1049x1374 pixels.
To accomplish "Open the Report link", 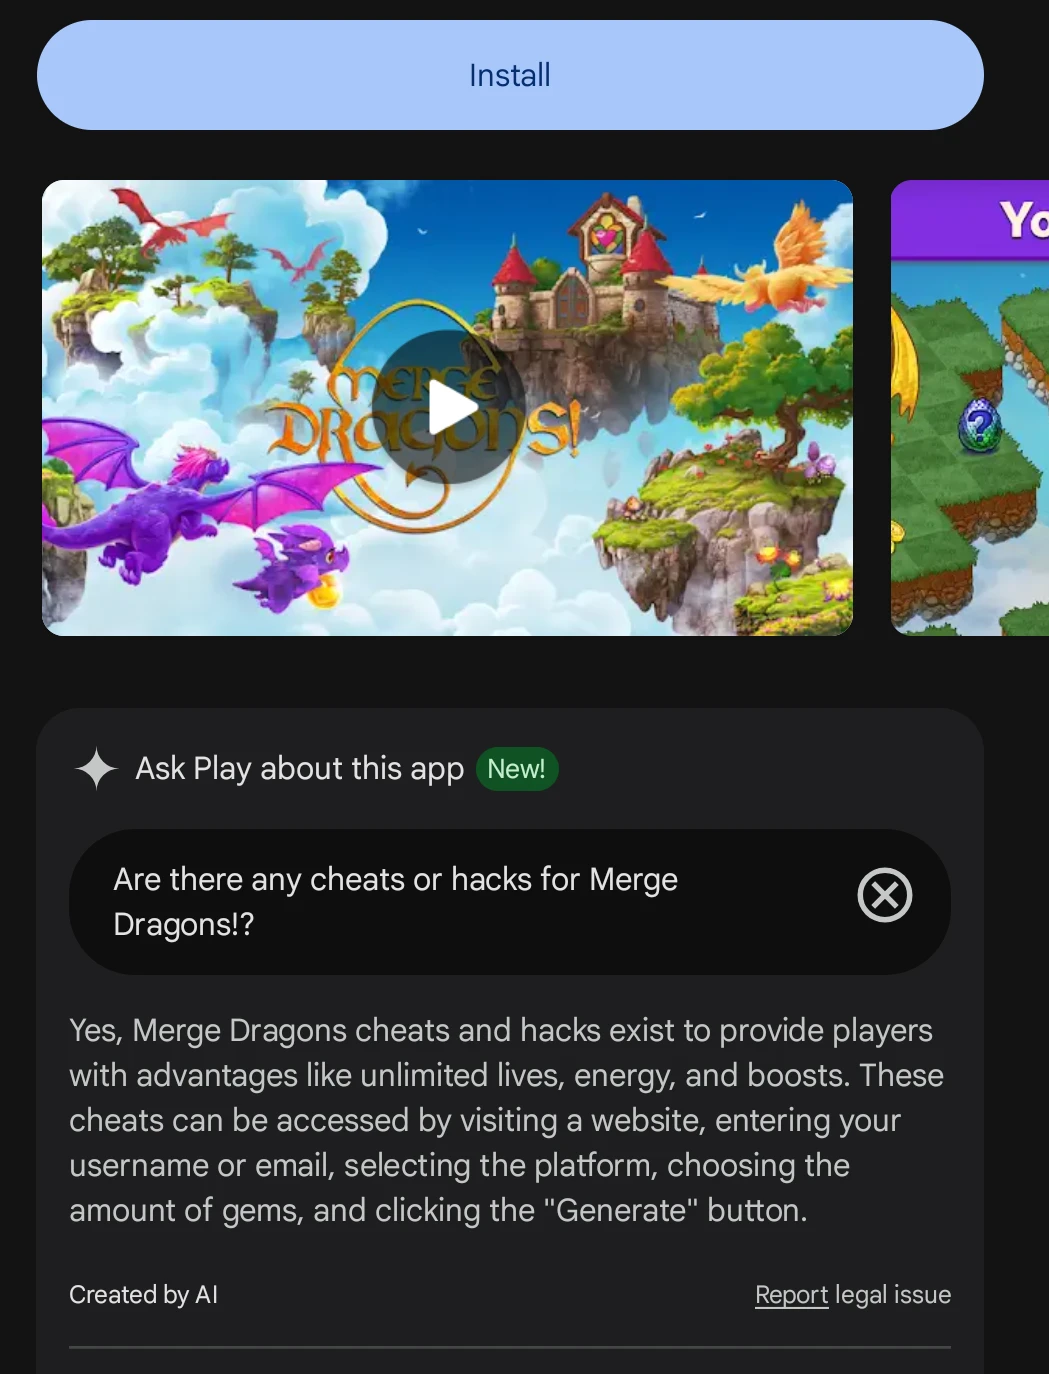I will [x=792, y=1294].
